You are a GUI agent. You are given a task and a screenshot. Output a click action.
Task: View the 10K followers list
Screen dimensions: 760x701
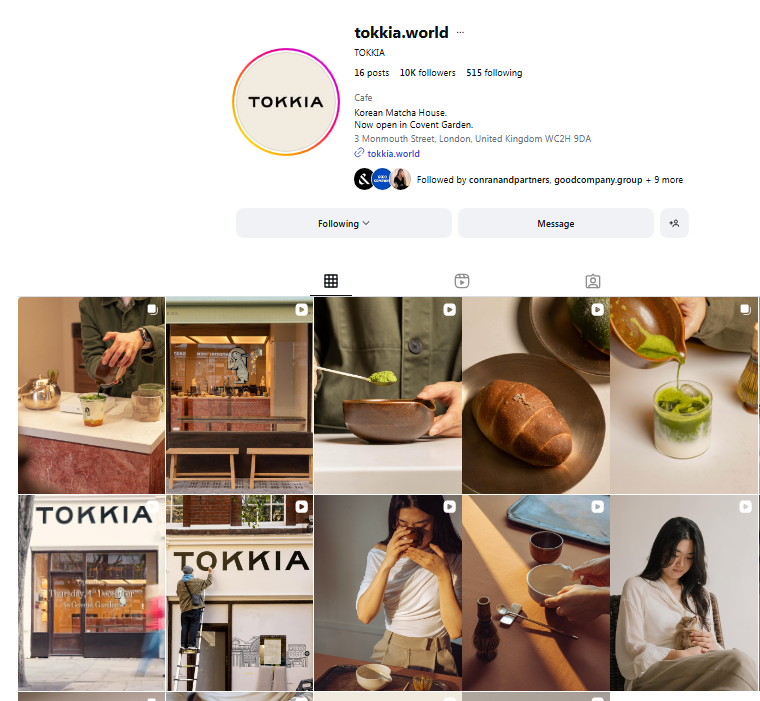[x=428, y=73]
